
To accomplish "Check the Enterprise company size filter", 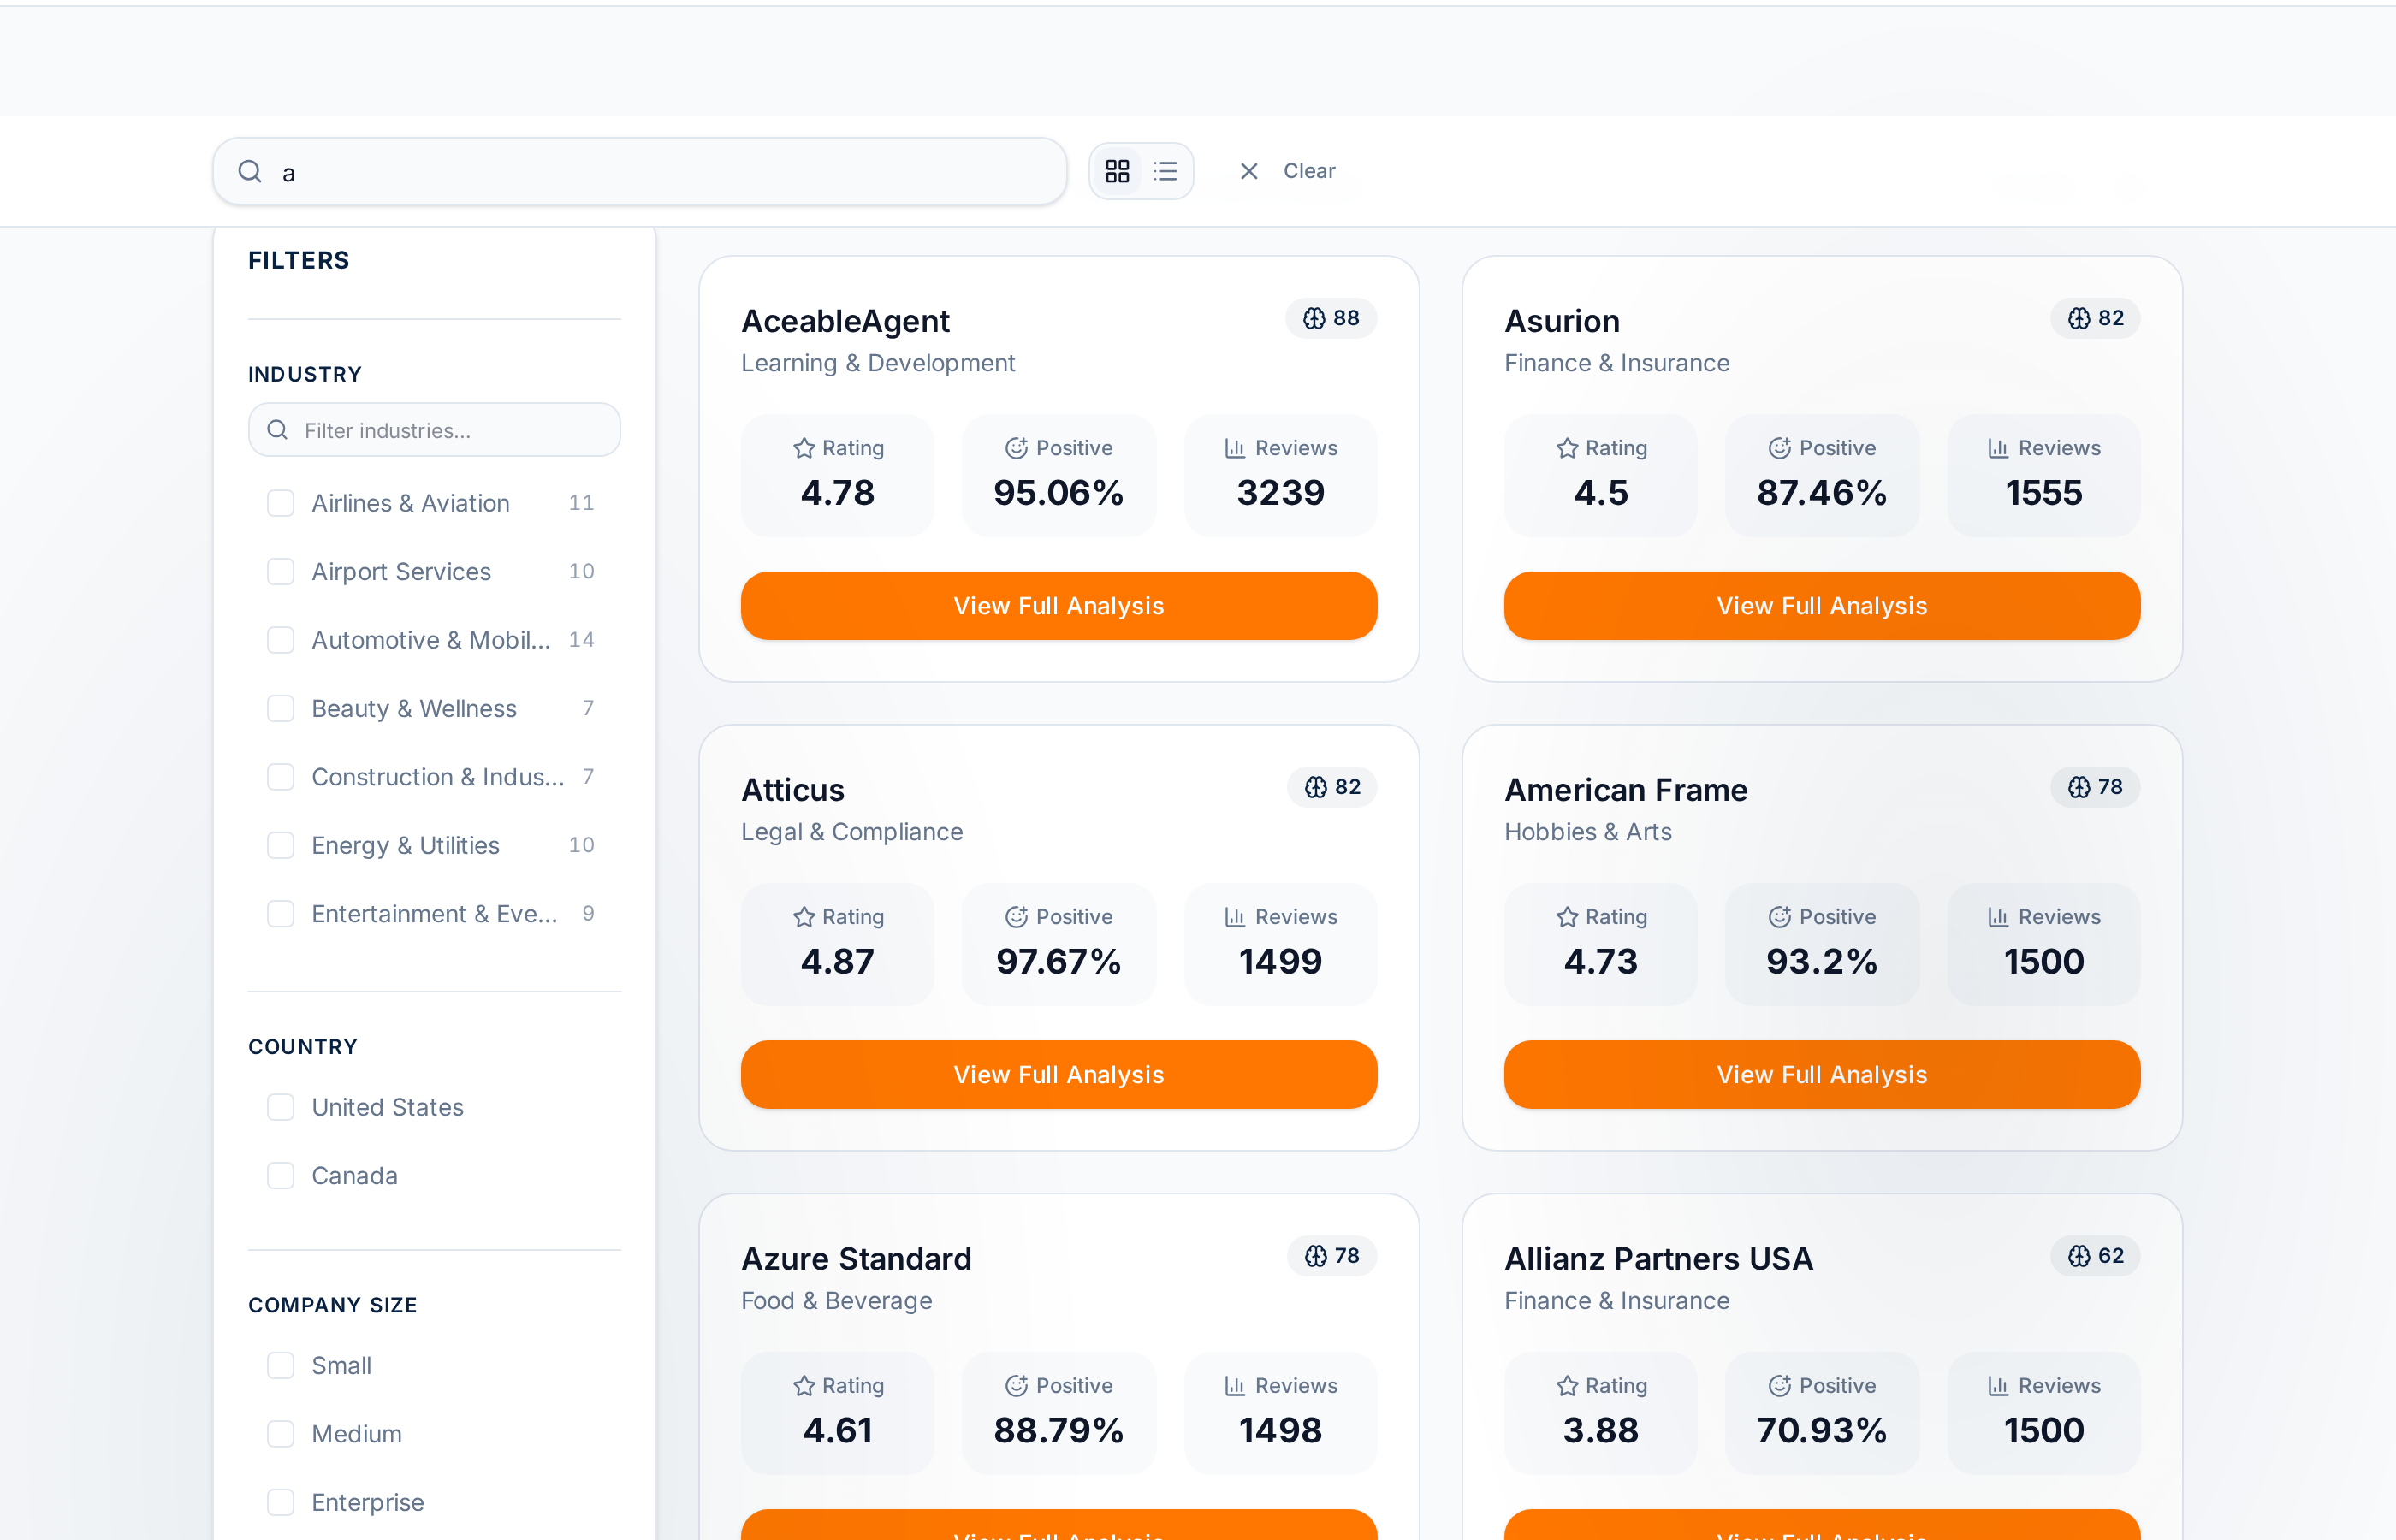I will (x=281, y=1503).
